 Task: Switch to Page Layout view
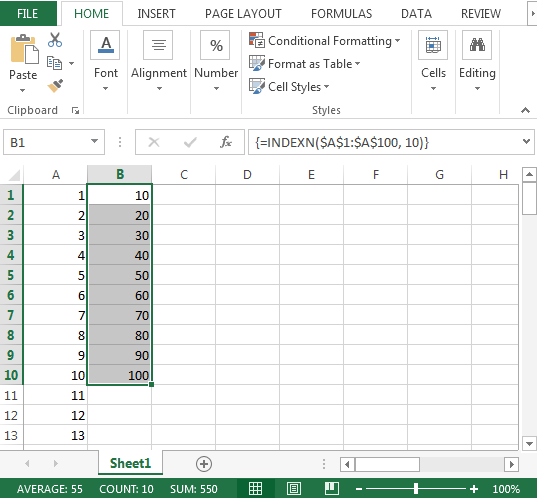tap(294, 488)
